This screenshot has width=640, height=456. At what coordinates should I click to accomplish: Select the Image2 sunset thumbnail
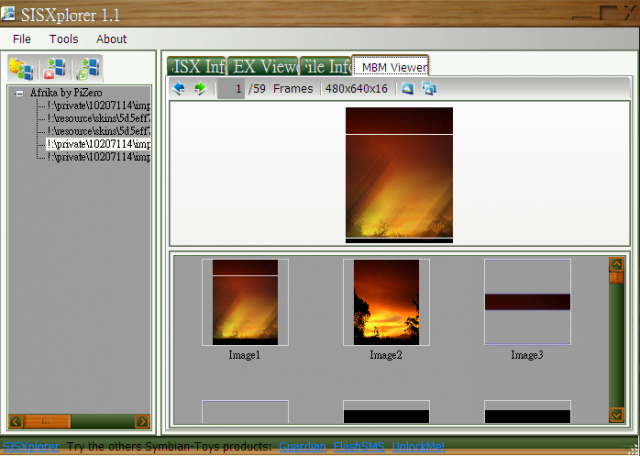pyautogui.click(x=386, y=303)
